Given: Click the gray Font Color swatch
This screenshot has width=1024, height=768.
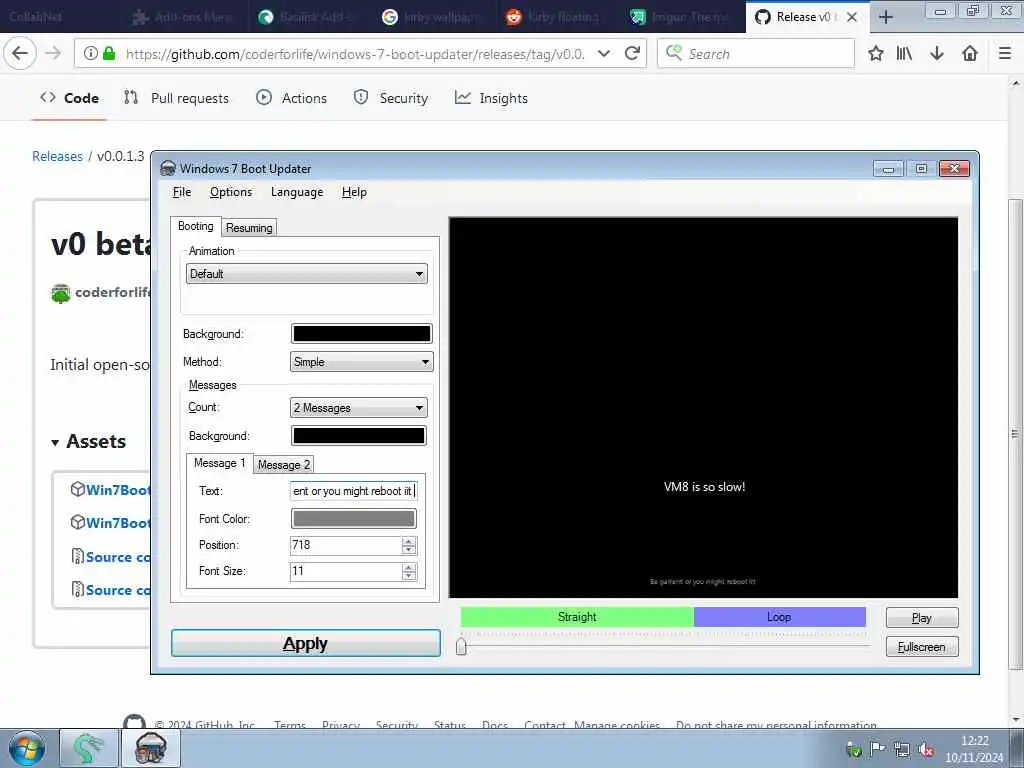Looking at the screenshot, I should click(353, 519).
